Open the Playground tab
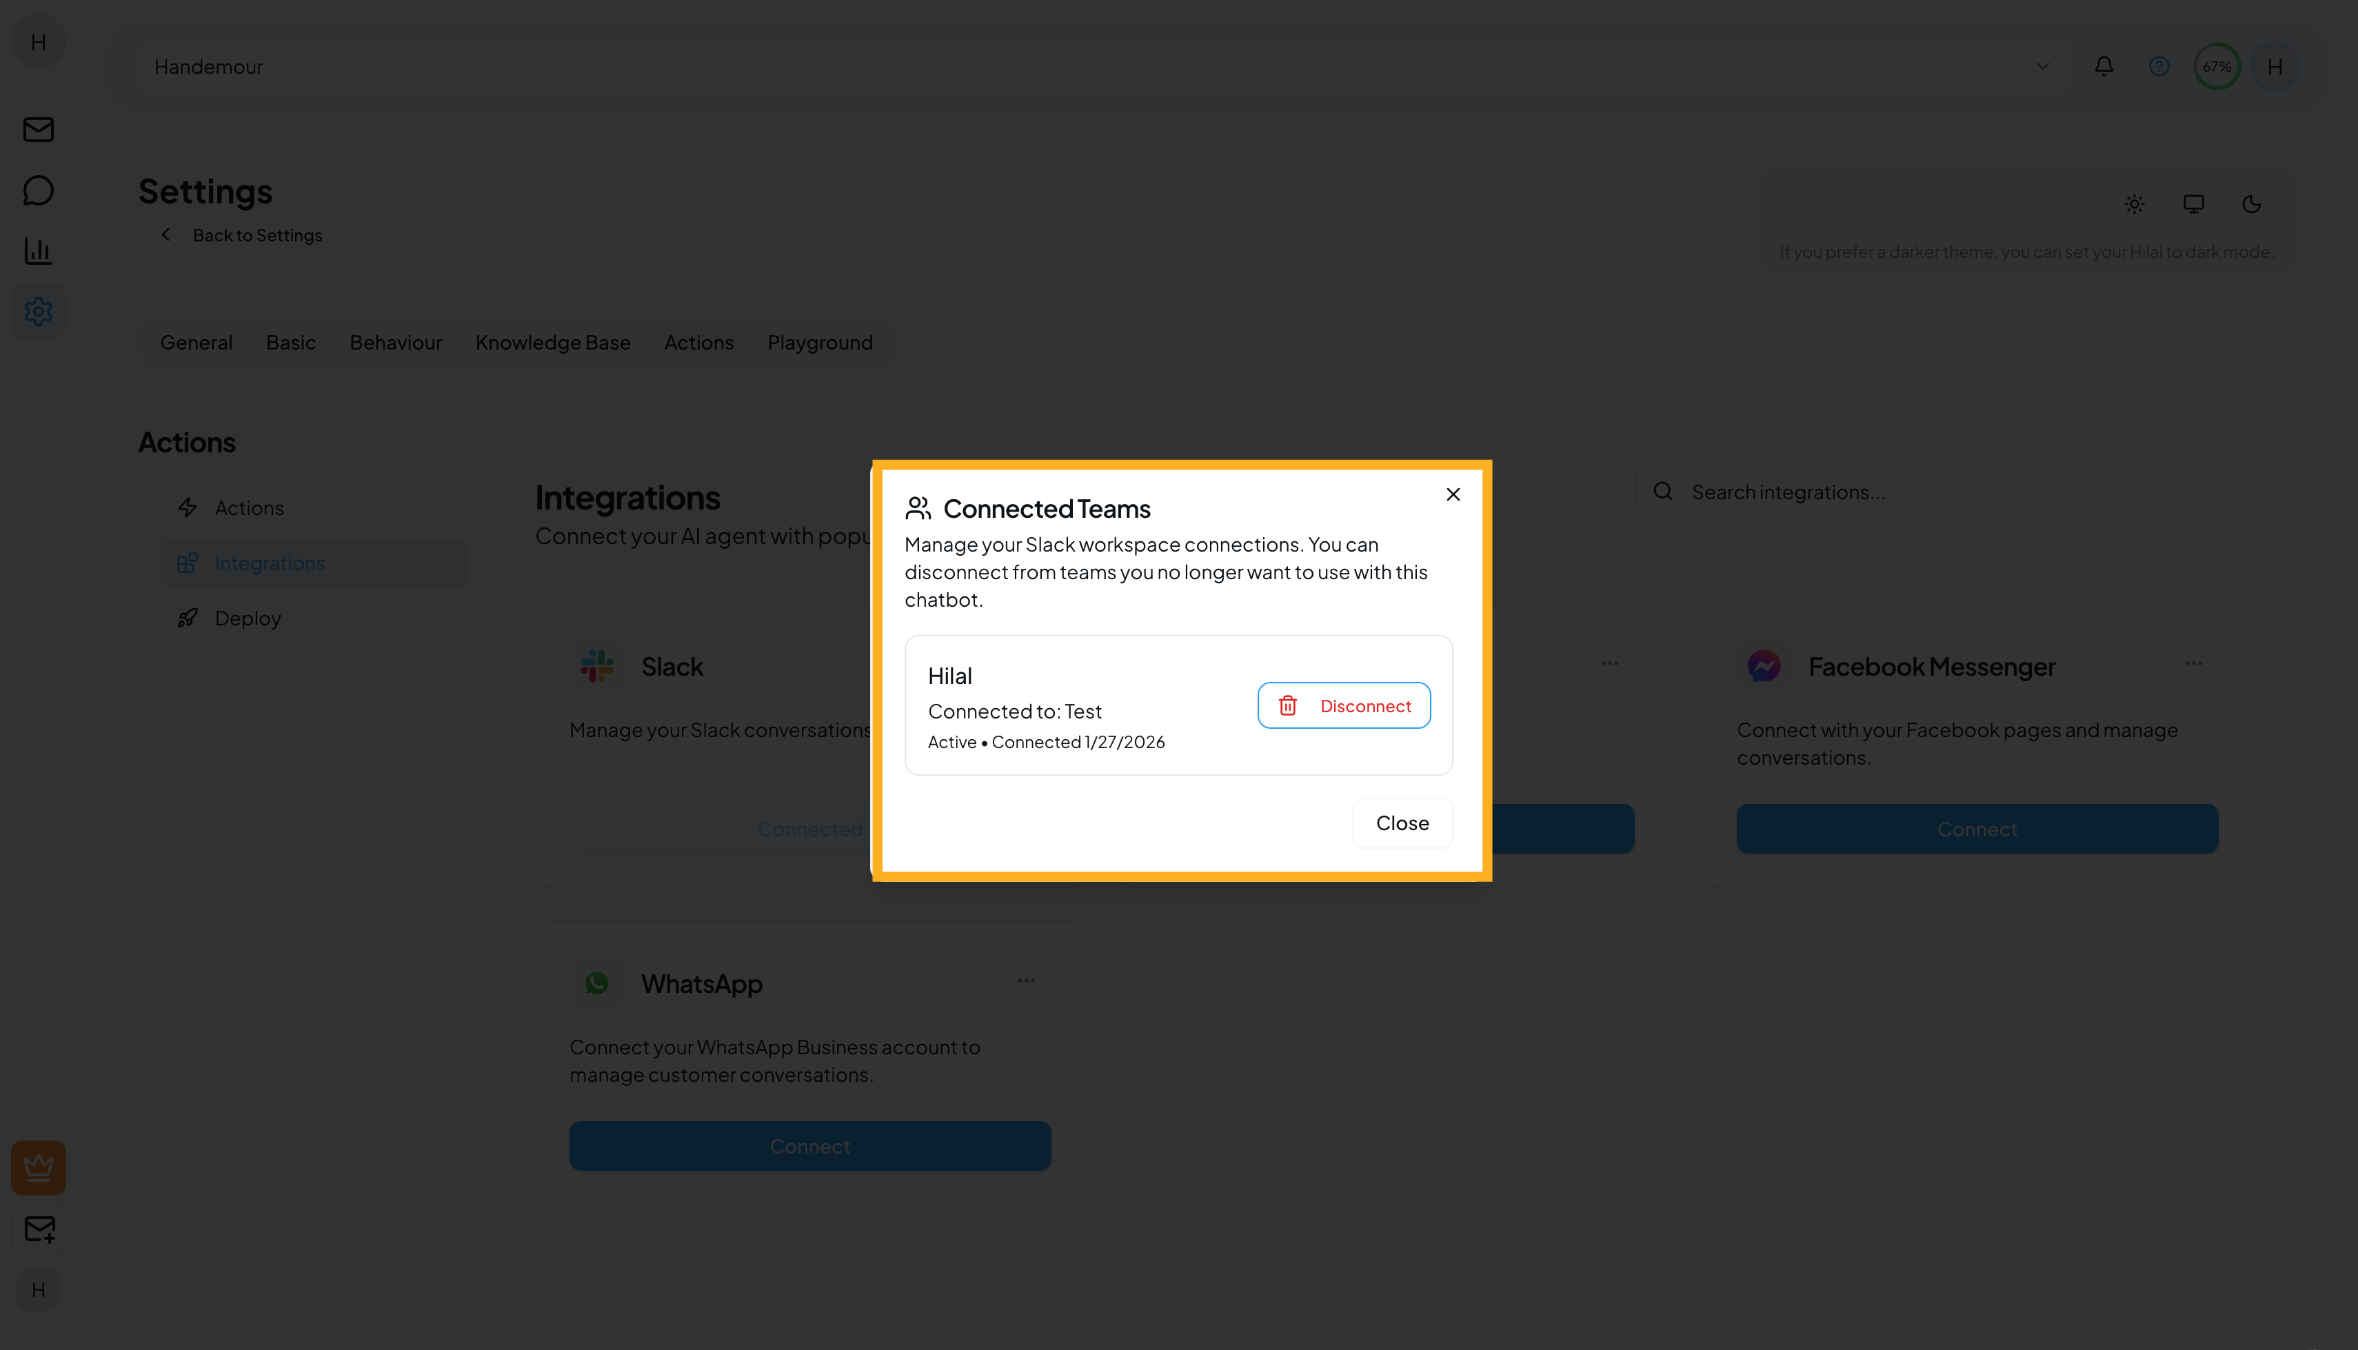 pos(819,342)
